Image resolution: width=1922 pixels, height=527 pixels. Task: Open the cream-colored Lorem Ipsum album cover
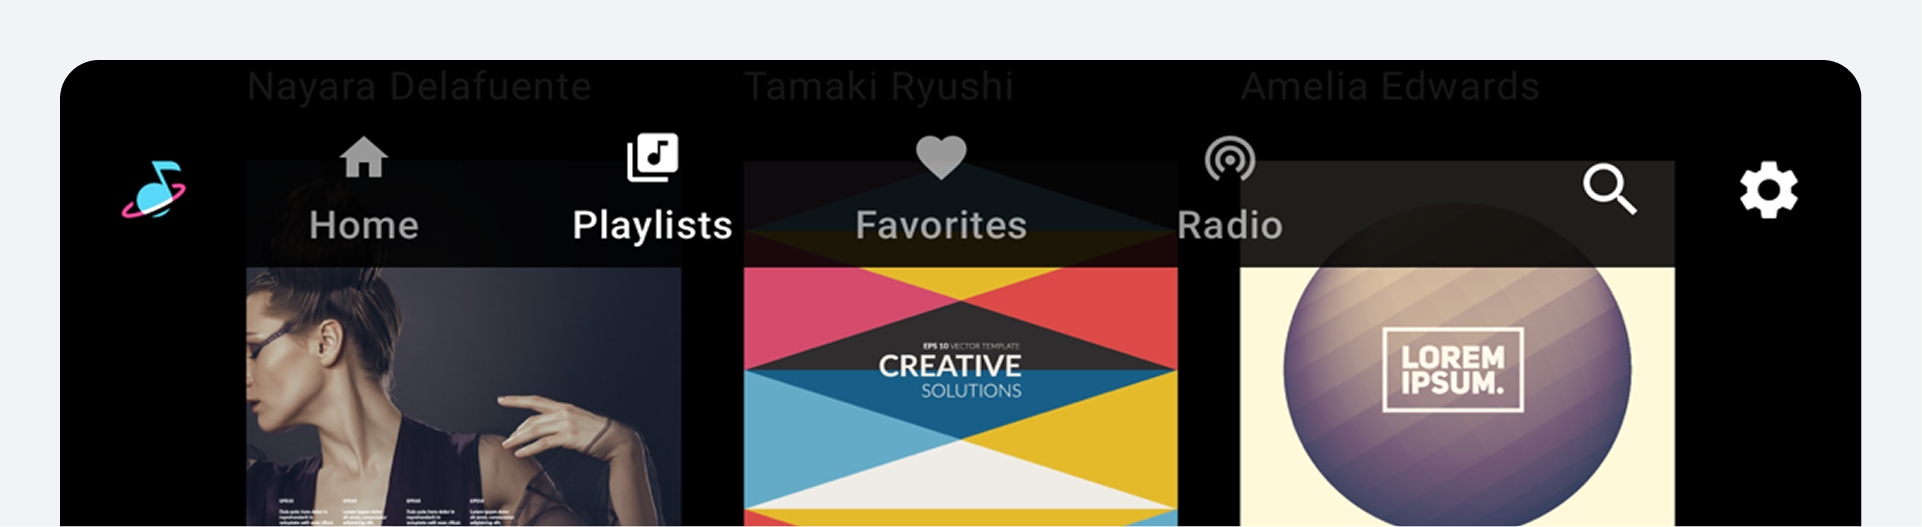click(x=1457, y=343)
